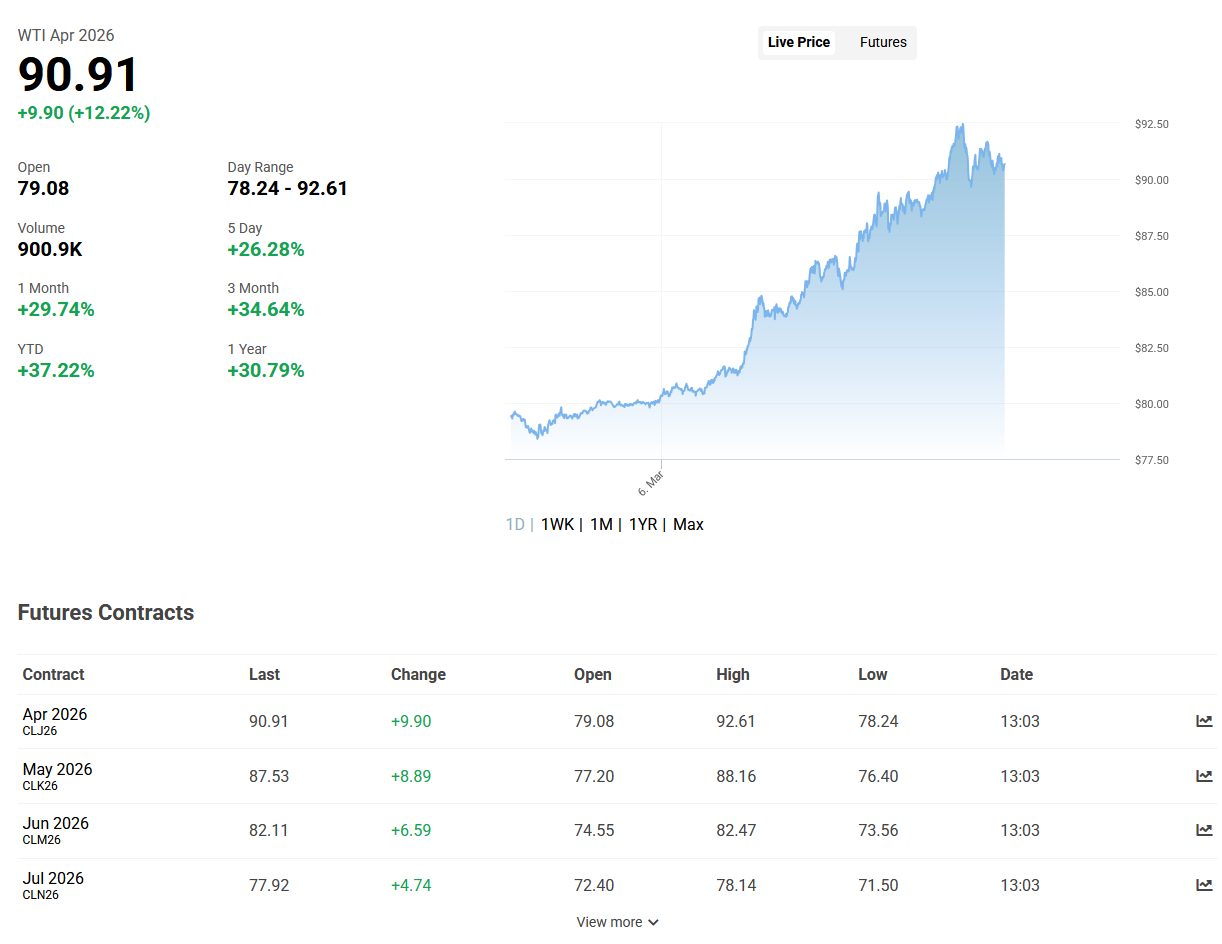Screen dimensions: 1222x944
Task: Click the Jul 2026 high 78.14
Action: click(736, 885)
